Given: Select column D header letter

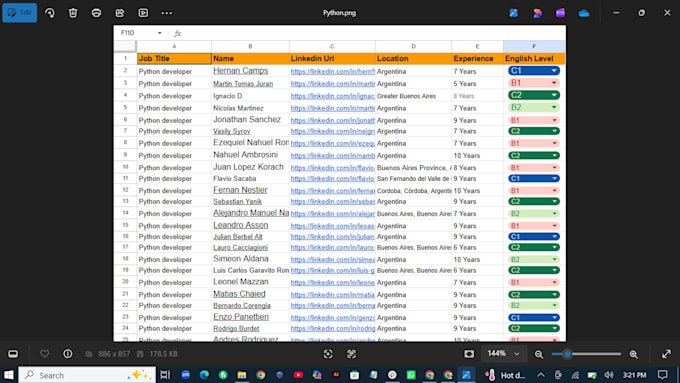Looking at the screenshot, I should (x=413, y=46).
